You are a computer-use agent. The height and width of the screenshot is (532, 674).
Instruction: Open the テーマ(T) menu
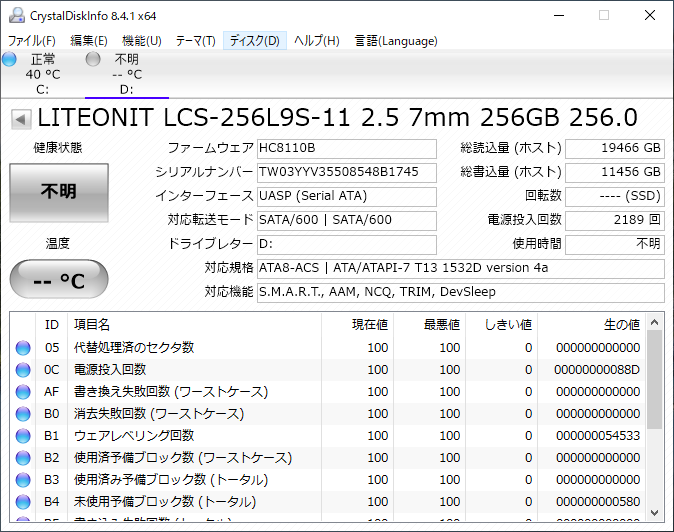[x=195, y=41]
